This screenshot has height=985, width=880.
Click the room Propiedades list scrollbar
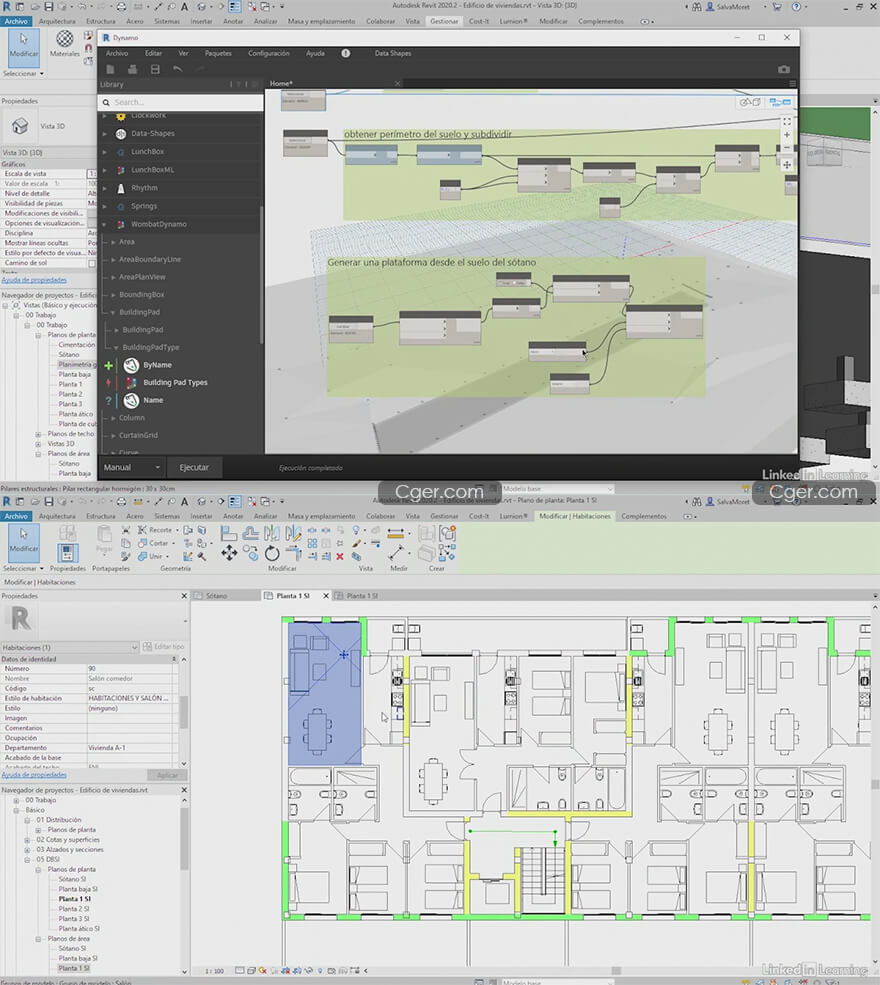click(x=184, y=712)
